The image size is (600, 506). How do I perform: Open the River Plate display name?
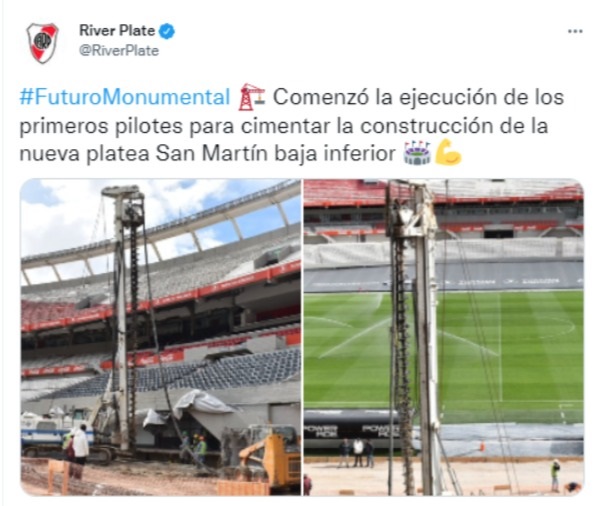(117, 31)
